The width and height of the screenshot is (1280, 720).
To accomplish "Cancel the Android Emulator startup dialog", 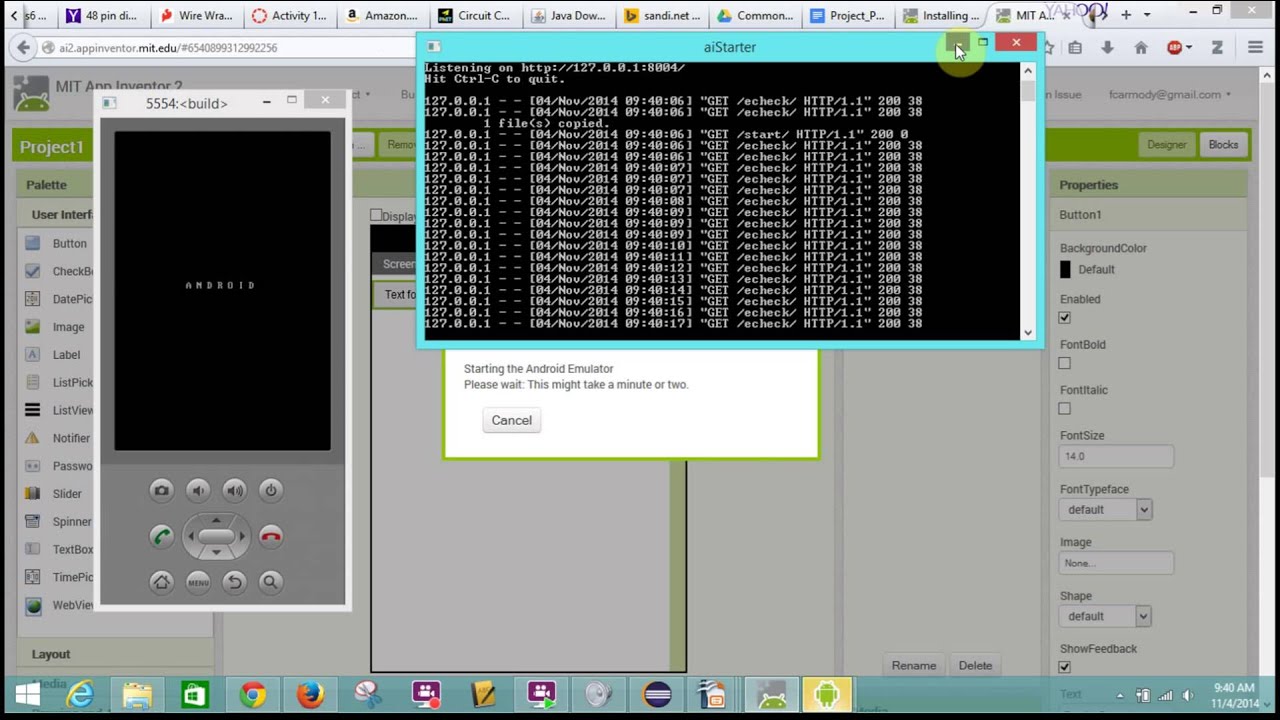I will pos(511,420).
